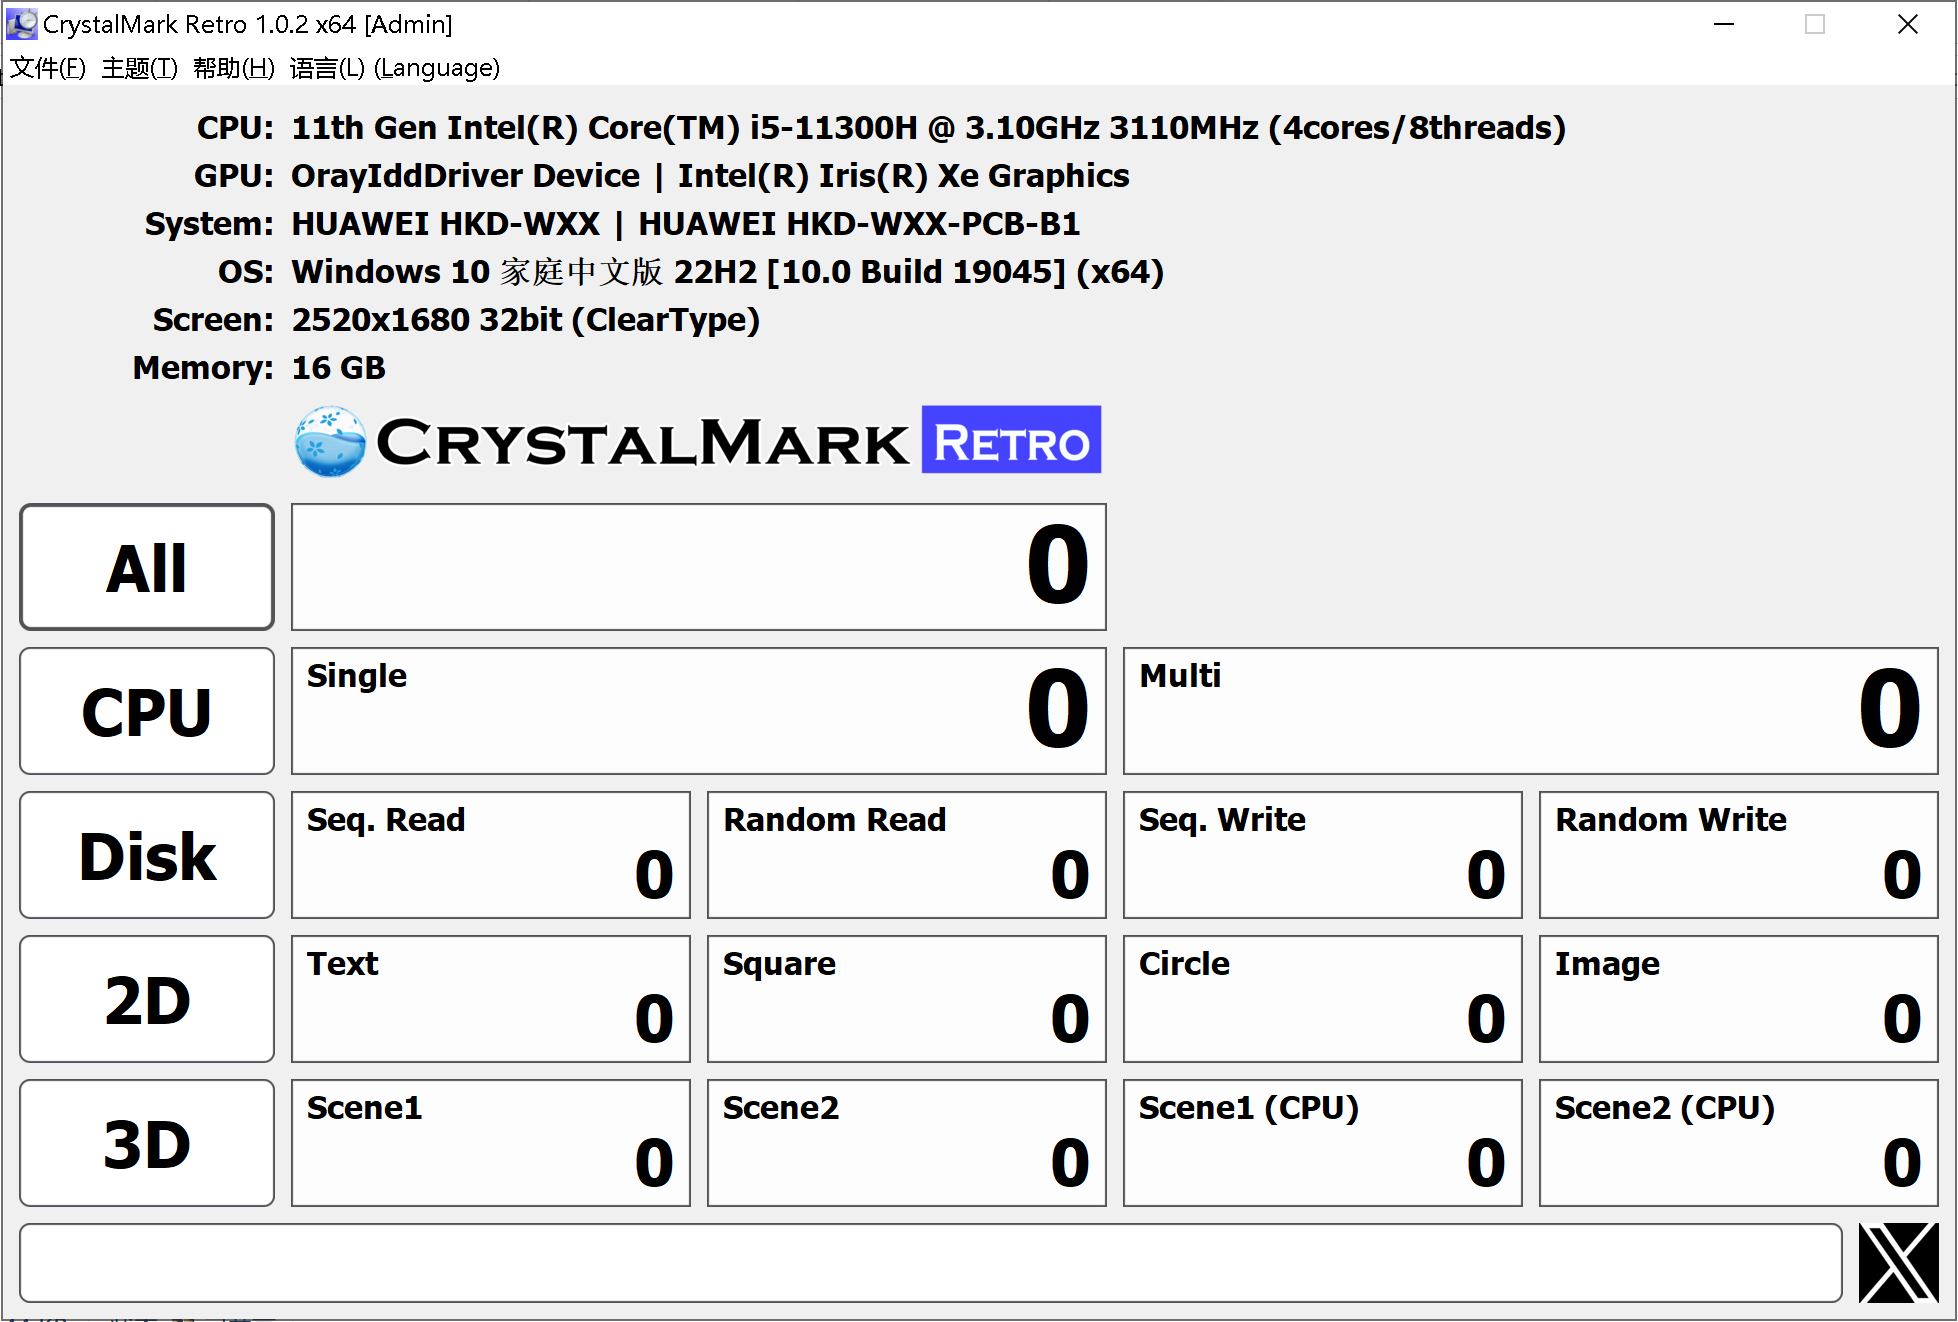The height and width of the screenshot is (1322, 1958).
Task: Click the CrystalMark Retro logo banner
Action: pos(698,441)
